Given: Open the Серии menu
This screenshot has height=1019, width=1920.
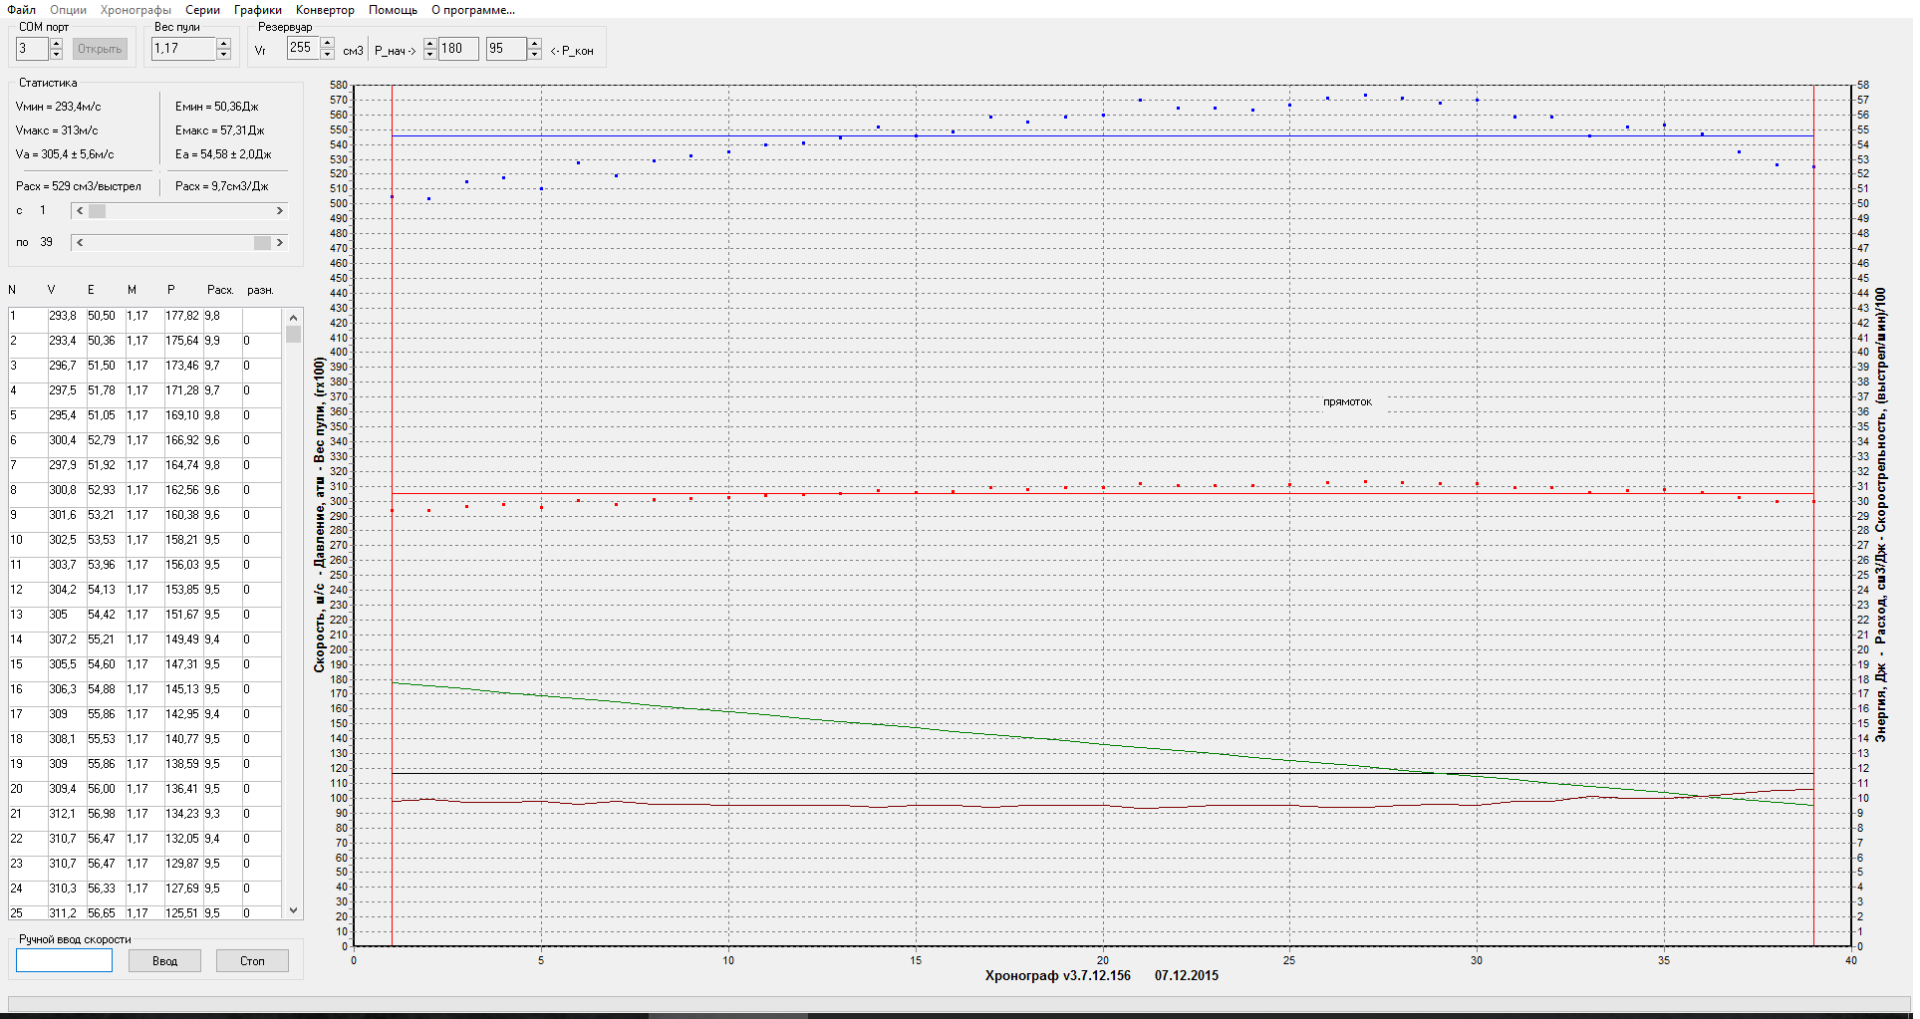Looking at the screenshot, I should point(203,10).
